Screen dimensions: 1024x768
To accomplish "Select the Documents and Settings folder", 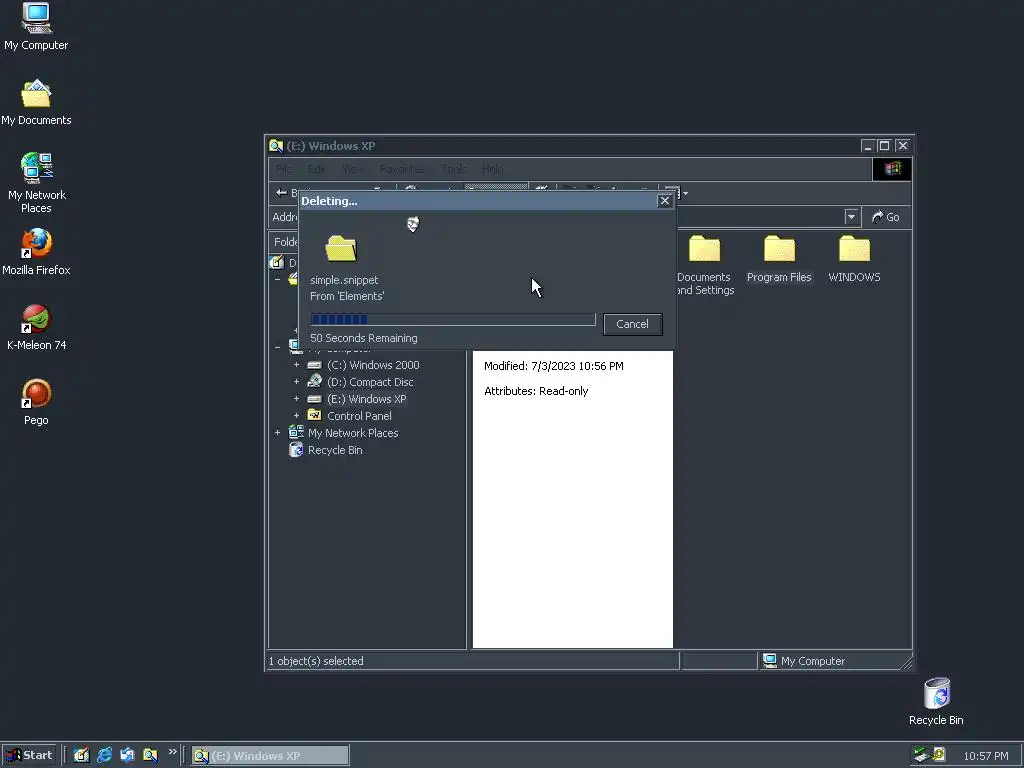I will (x=705, y=265).
